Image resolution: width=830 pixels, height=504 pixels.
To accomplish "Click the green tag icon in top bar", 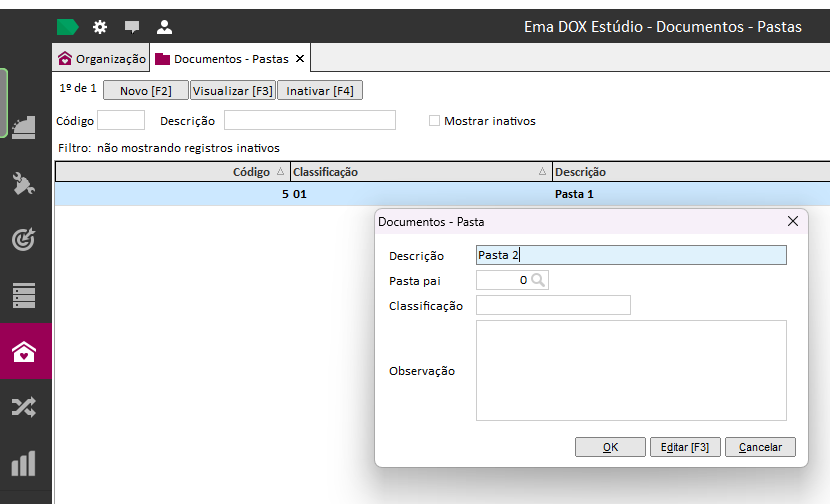I will (x=67, y=27).
